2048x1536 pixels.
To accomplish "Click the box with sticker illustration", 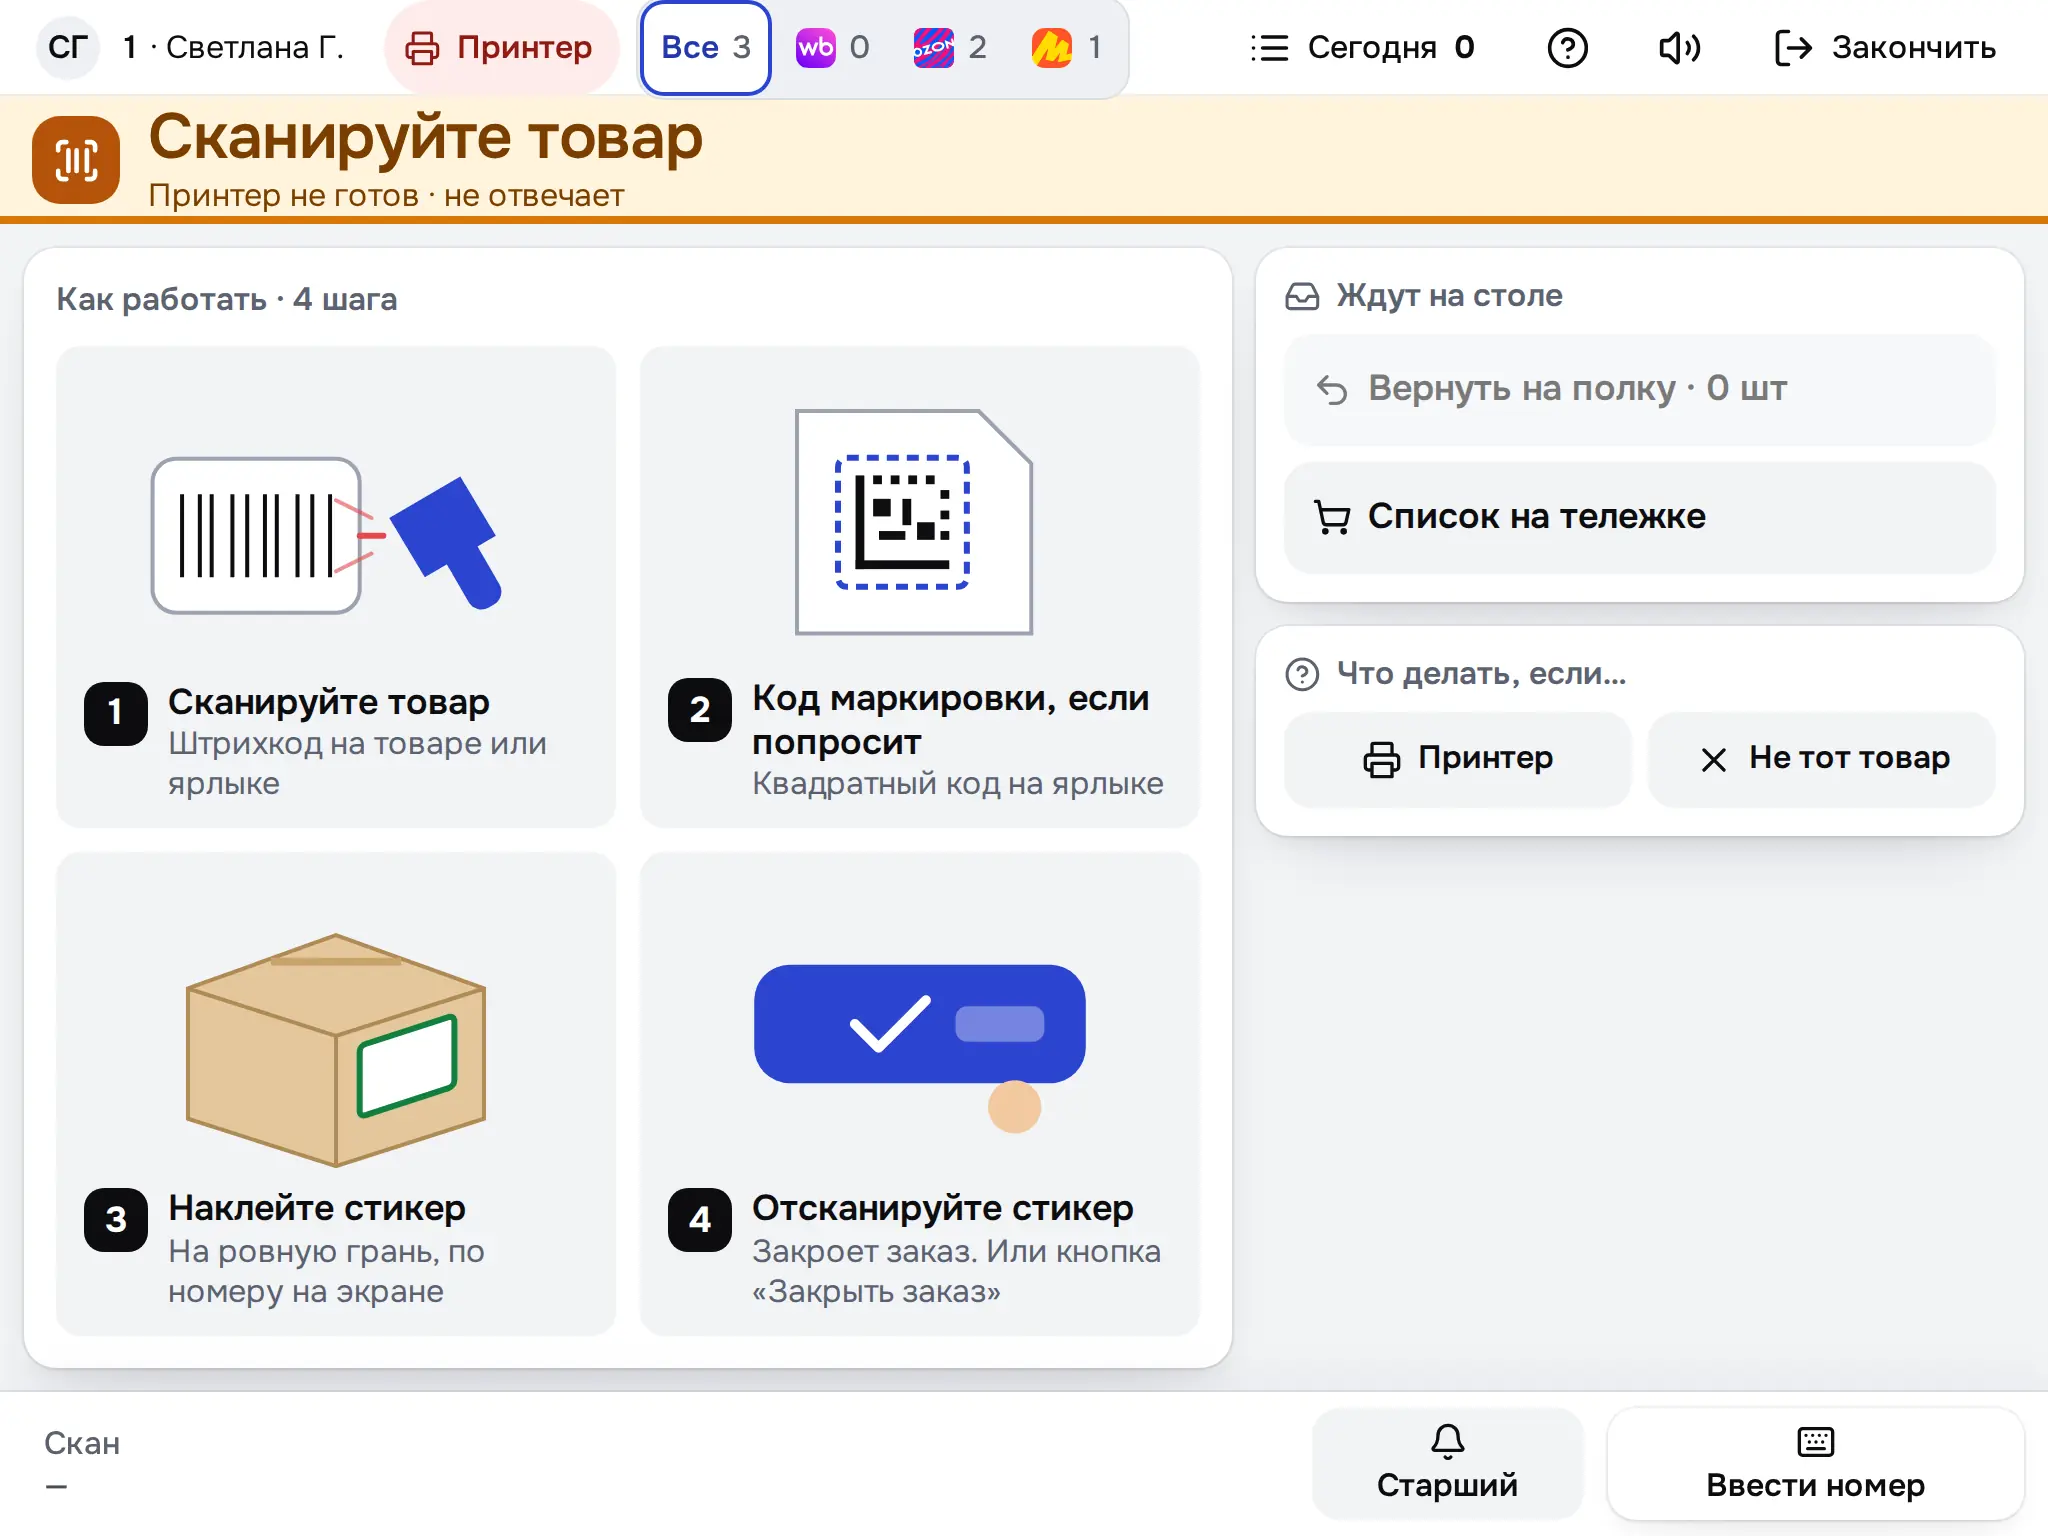I will pos(336,1049).
